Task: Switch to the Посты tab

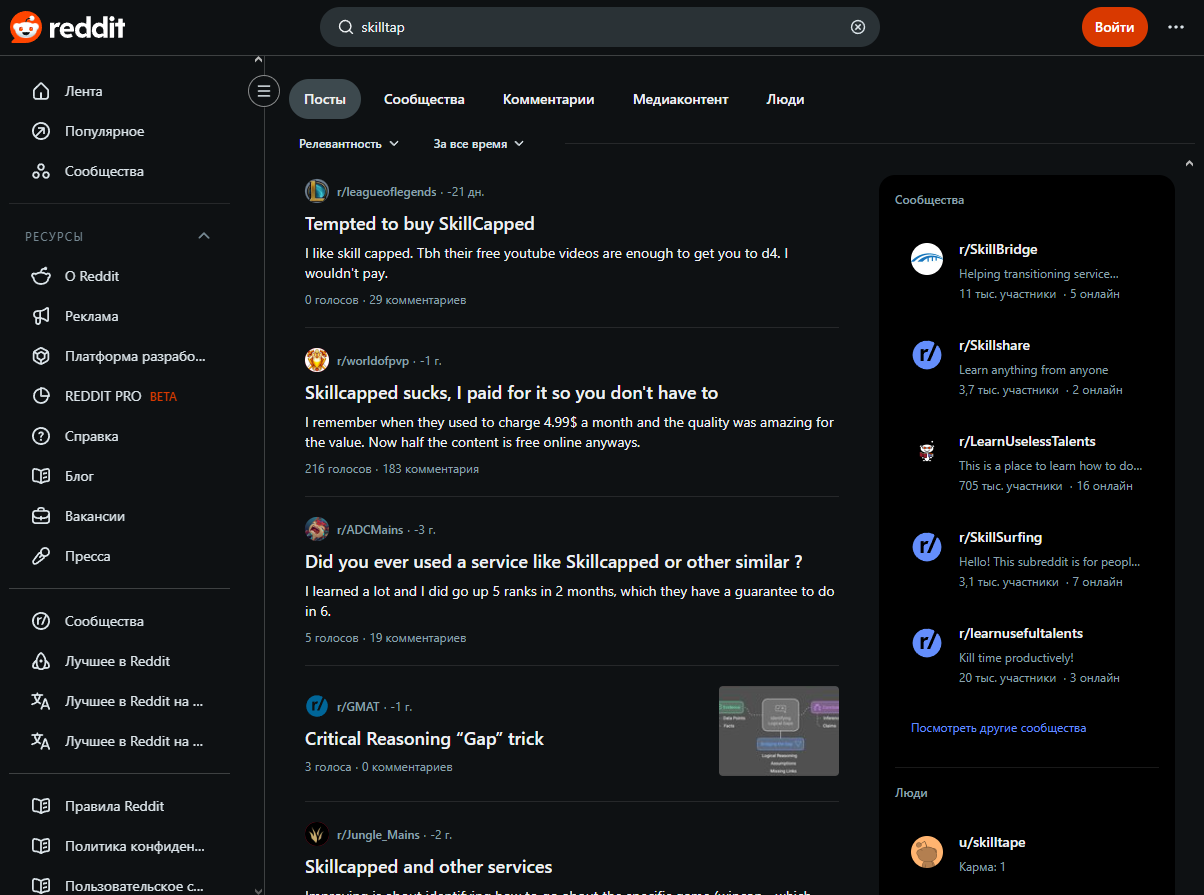Action: pyautogui.click(x=325, y=99)
